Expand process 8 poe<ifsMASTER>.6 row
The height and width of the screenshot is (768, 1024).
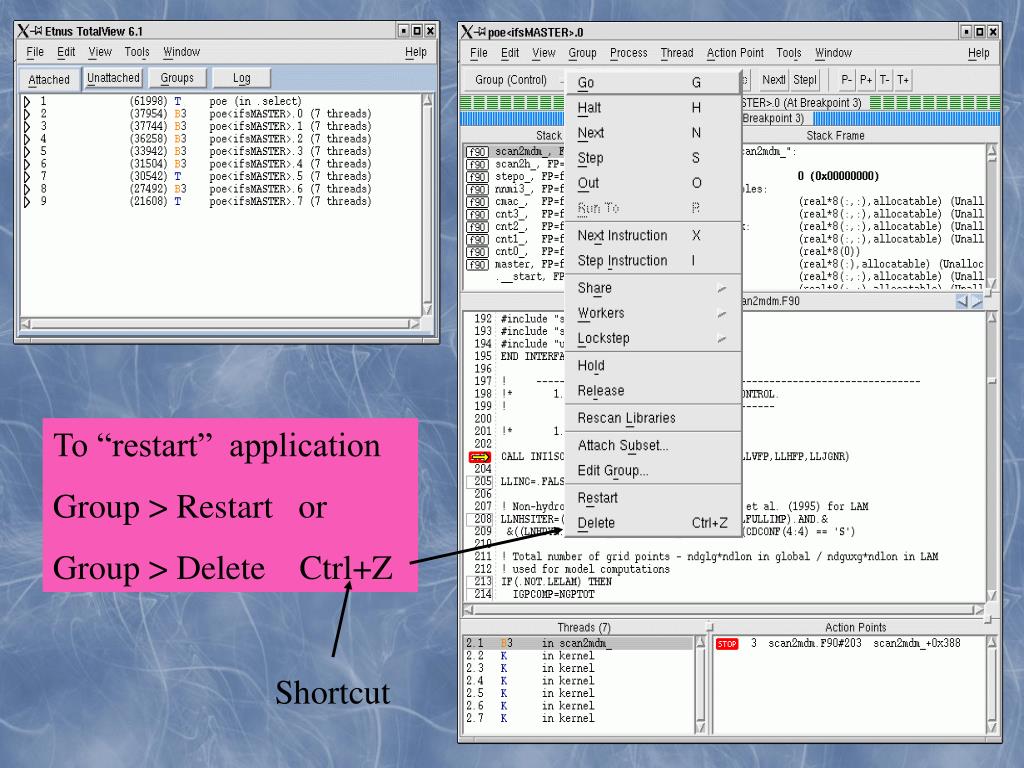click(x=27, y=189)
